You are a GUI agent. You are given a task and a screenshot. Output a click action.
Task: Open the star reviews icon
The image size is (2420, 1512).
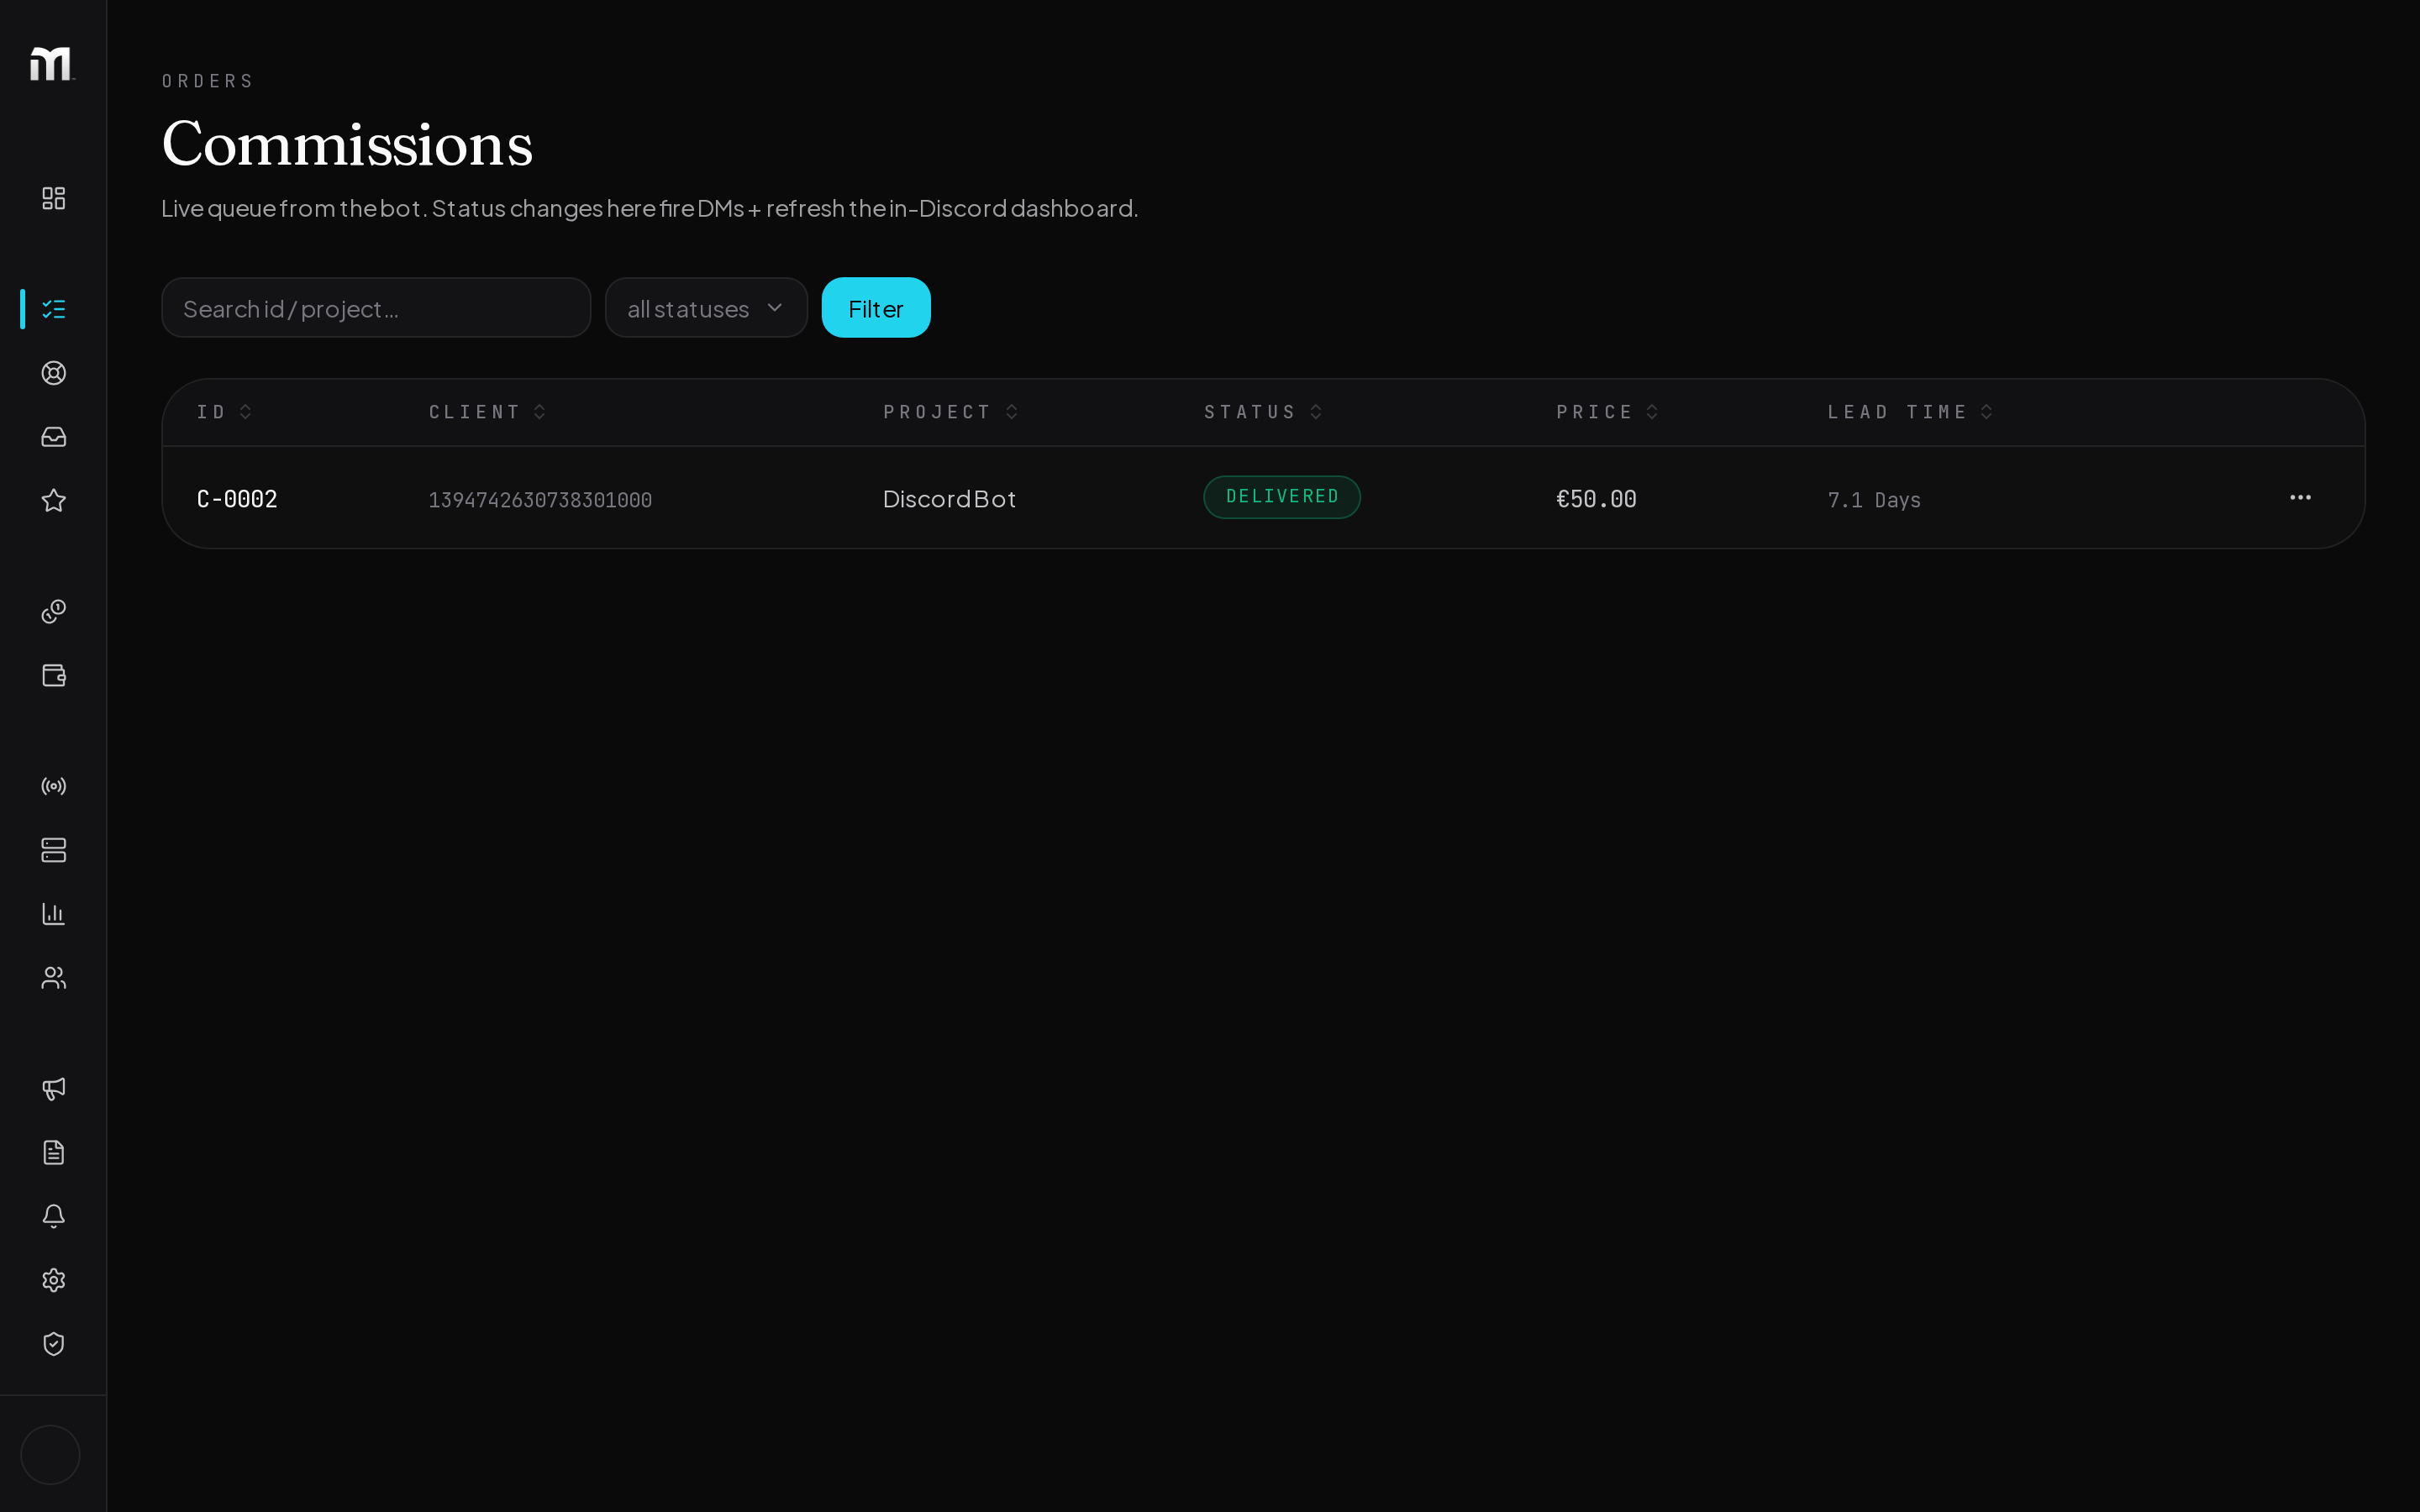coord(54,501)
